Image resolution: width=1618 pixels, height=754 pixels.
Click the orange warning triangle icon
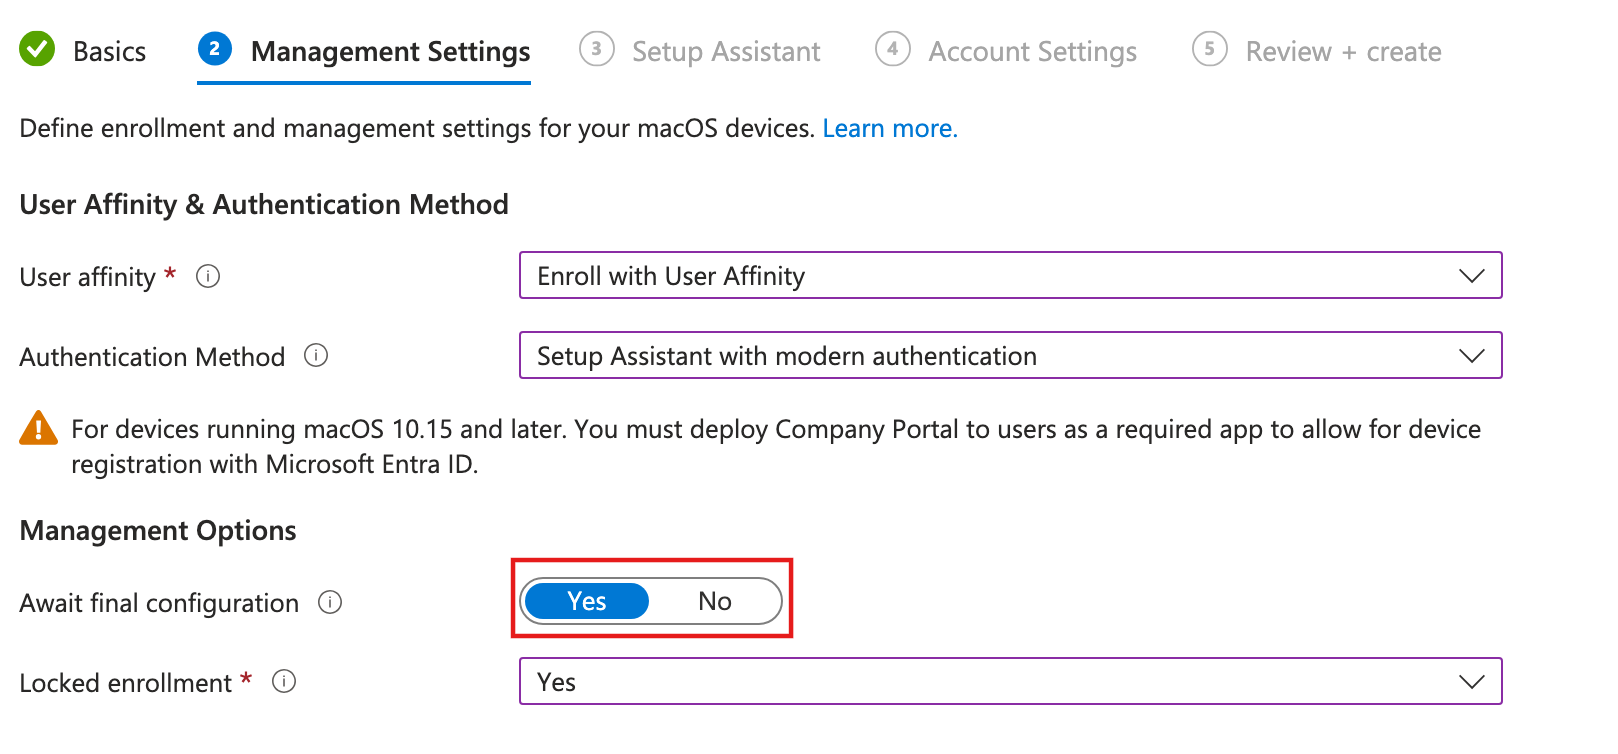click(39, 428)
